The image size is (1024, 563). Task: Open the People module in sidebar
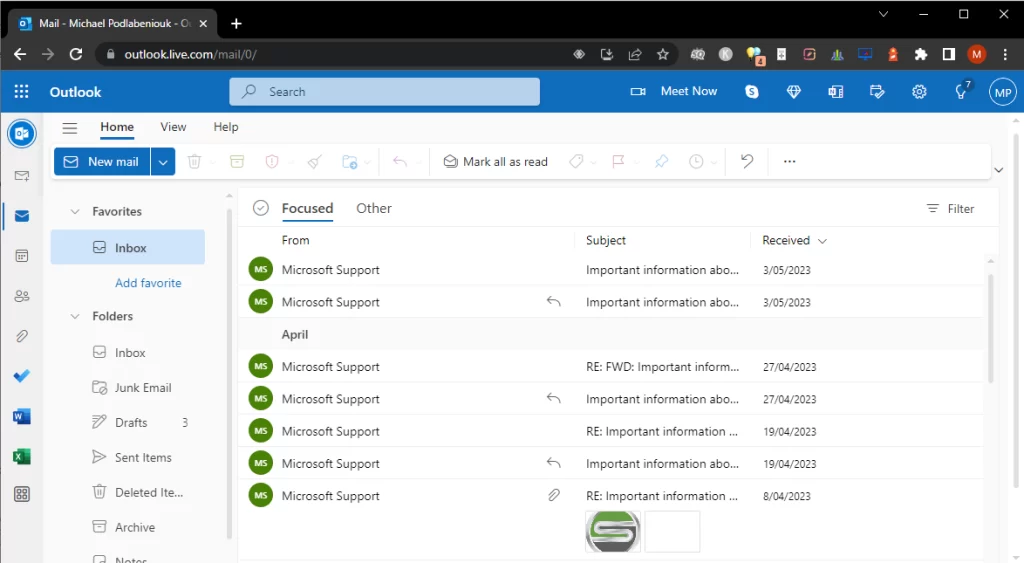(22, 296)
